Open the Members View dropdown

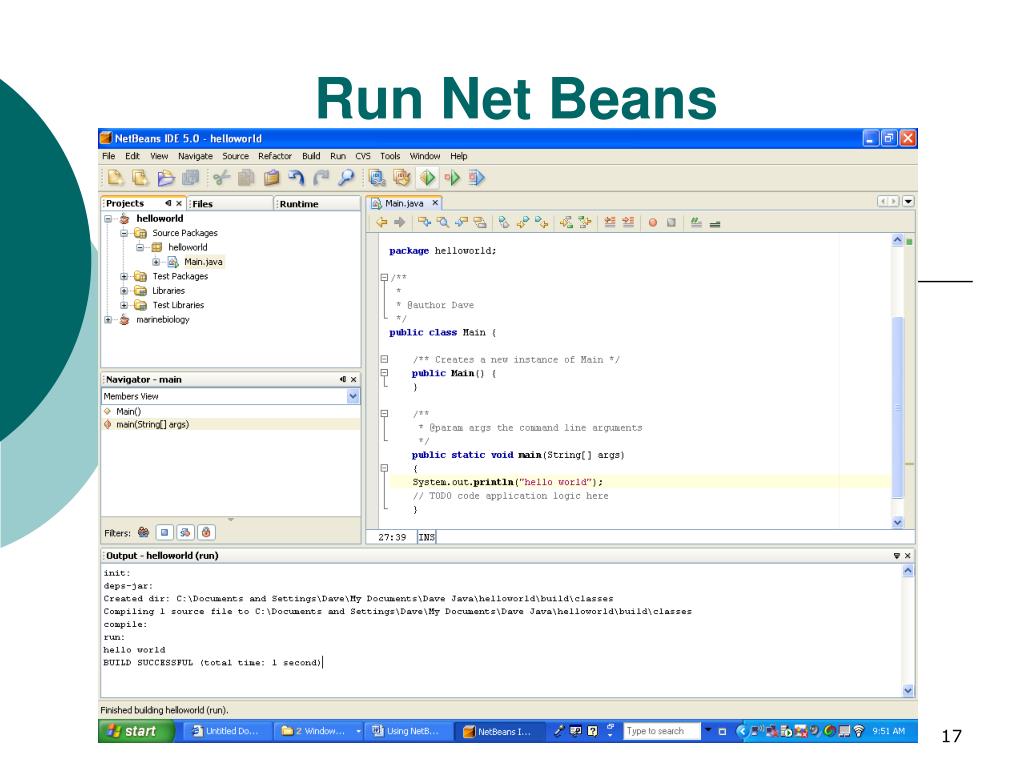pyautogui.click(x=353, y=396)
